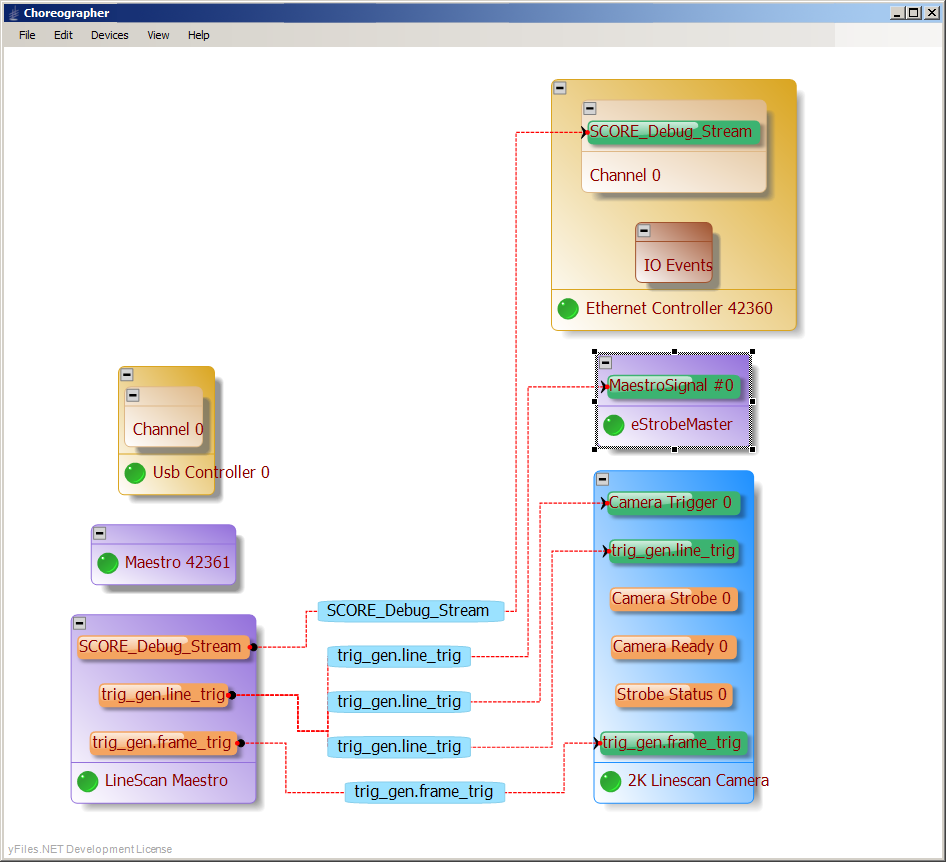Collapse the IO Events node
The height and width of the screenshot is (862, 946).
pos(644,231)
